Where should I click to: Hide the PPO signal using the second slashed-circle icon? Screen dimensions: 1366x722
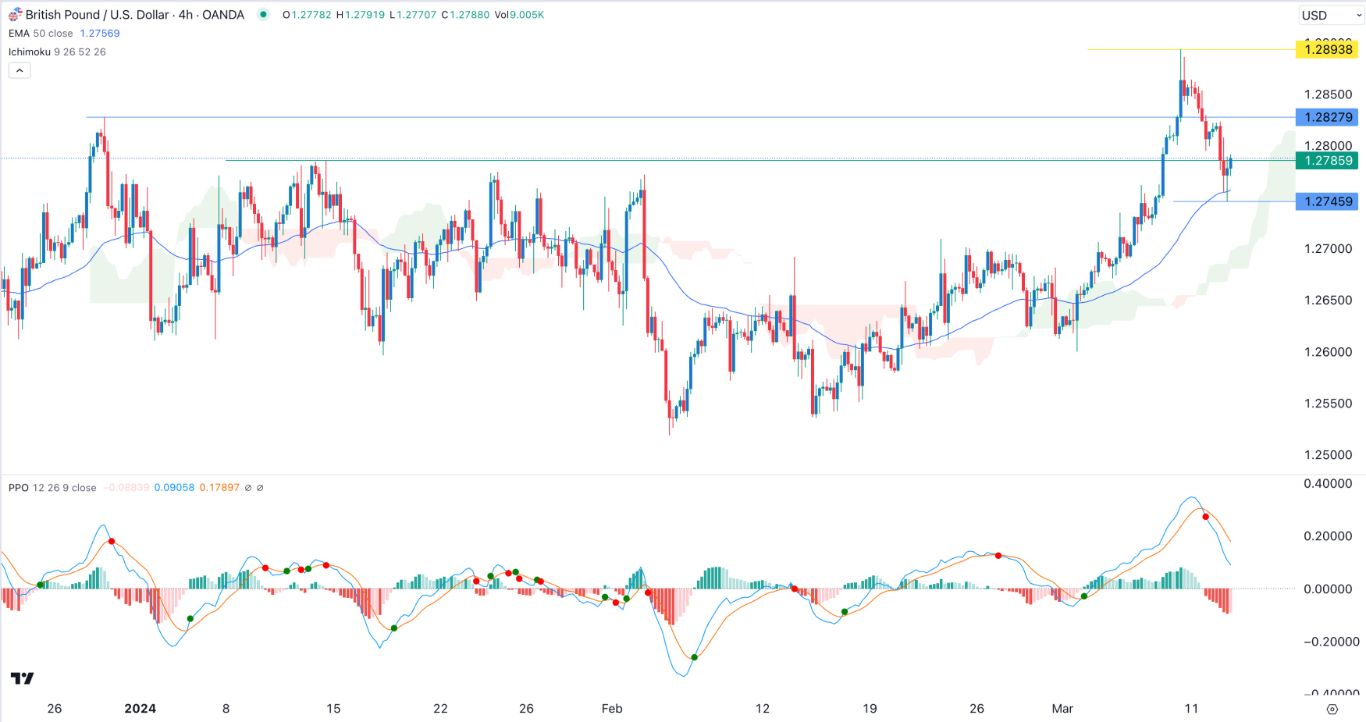coord(260,488)
